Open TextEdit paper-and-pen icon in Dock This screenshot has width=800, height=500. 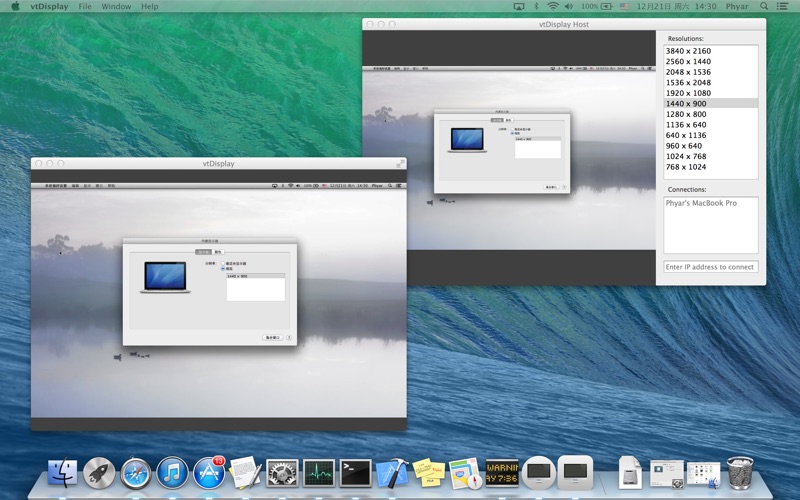click(x=245, y=472)
